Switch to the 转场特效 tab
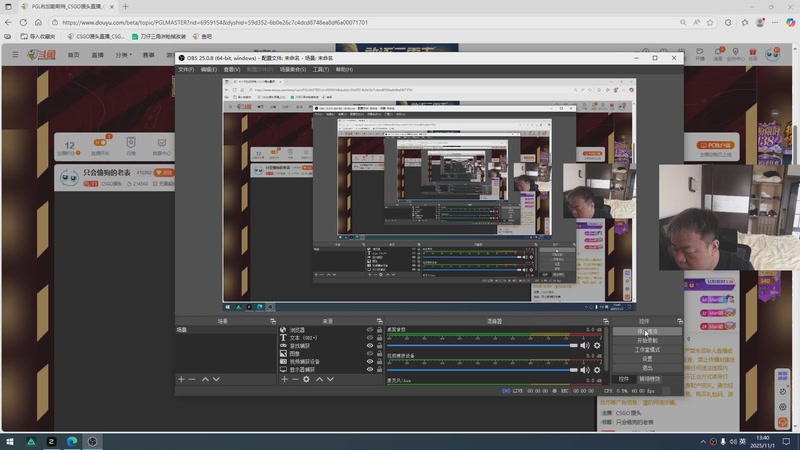The height and width of the screenshot is (450, 800). (x=649, y=379)
